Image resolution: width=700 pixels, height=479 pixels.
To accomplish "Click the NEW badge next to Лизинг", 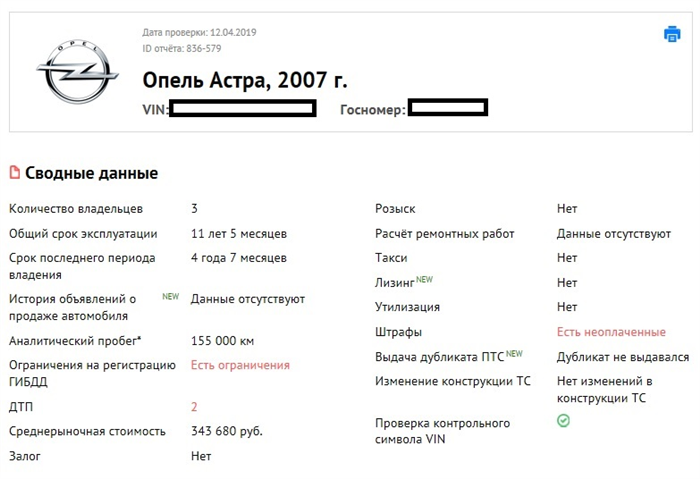I will click(424, 279).
